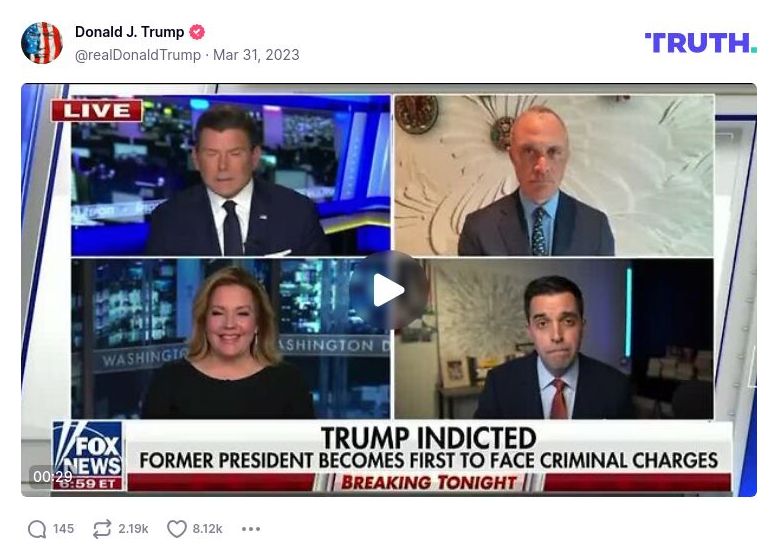
Task: Click the Donald J. Trump display name
Action: [130, 32]
